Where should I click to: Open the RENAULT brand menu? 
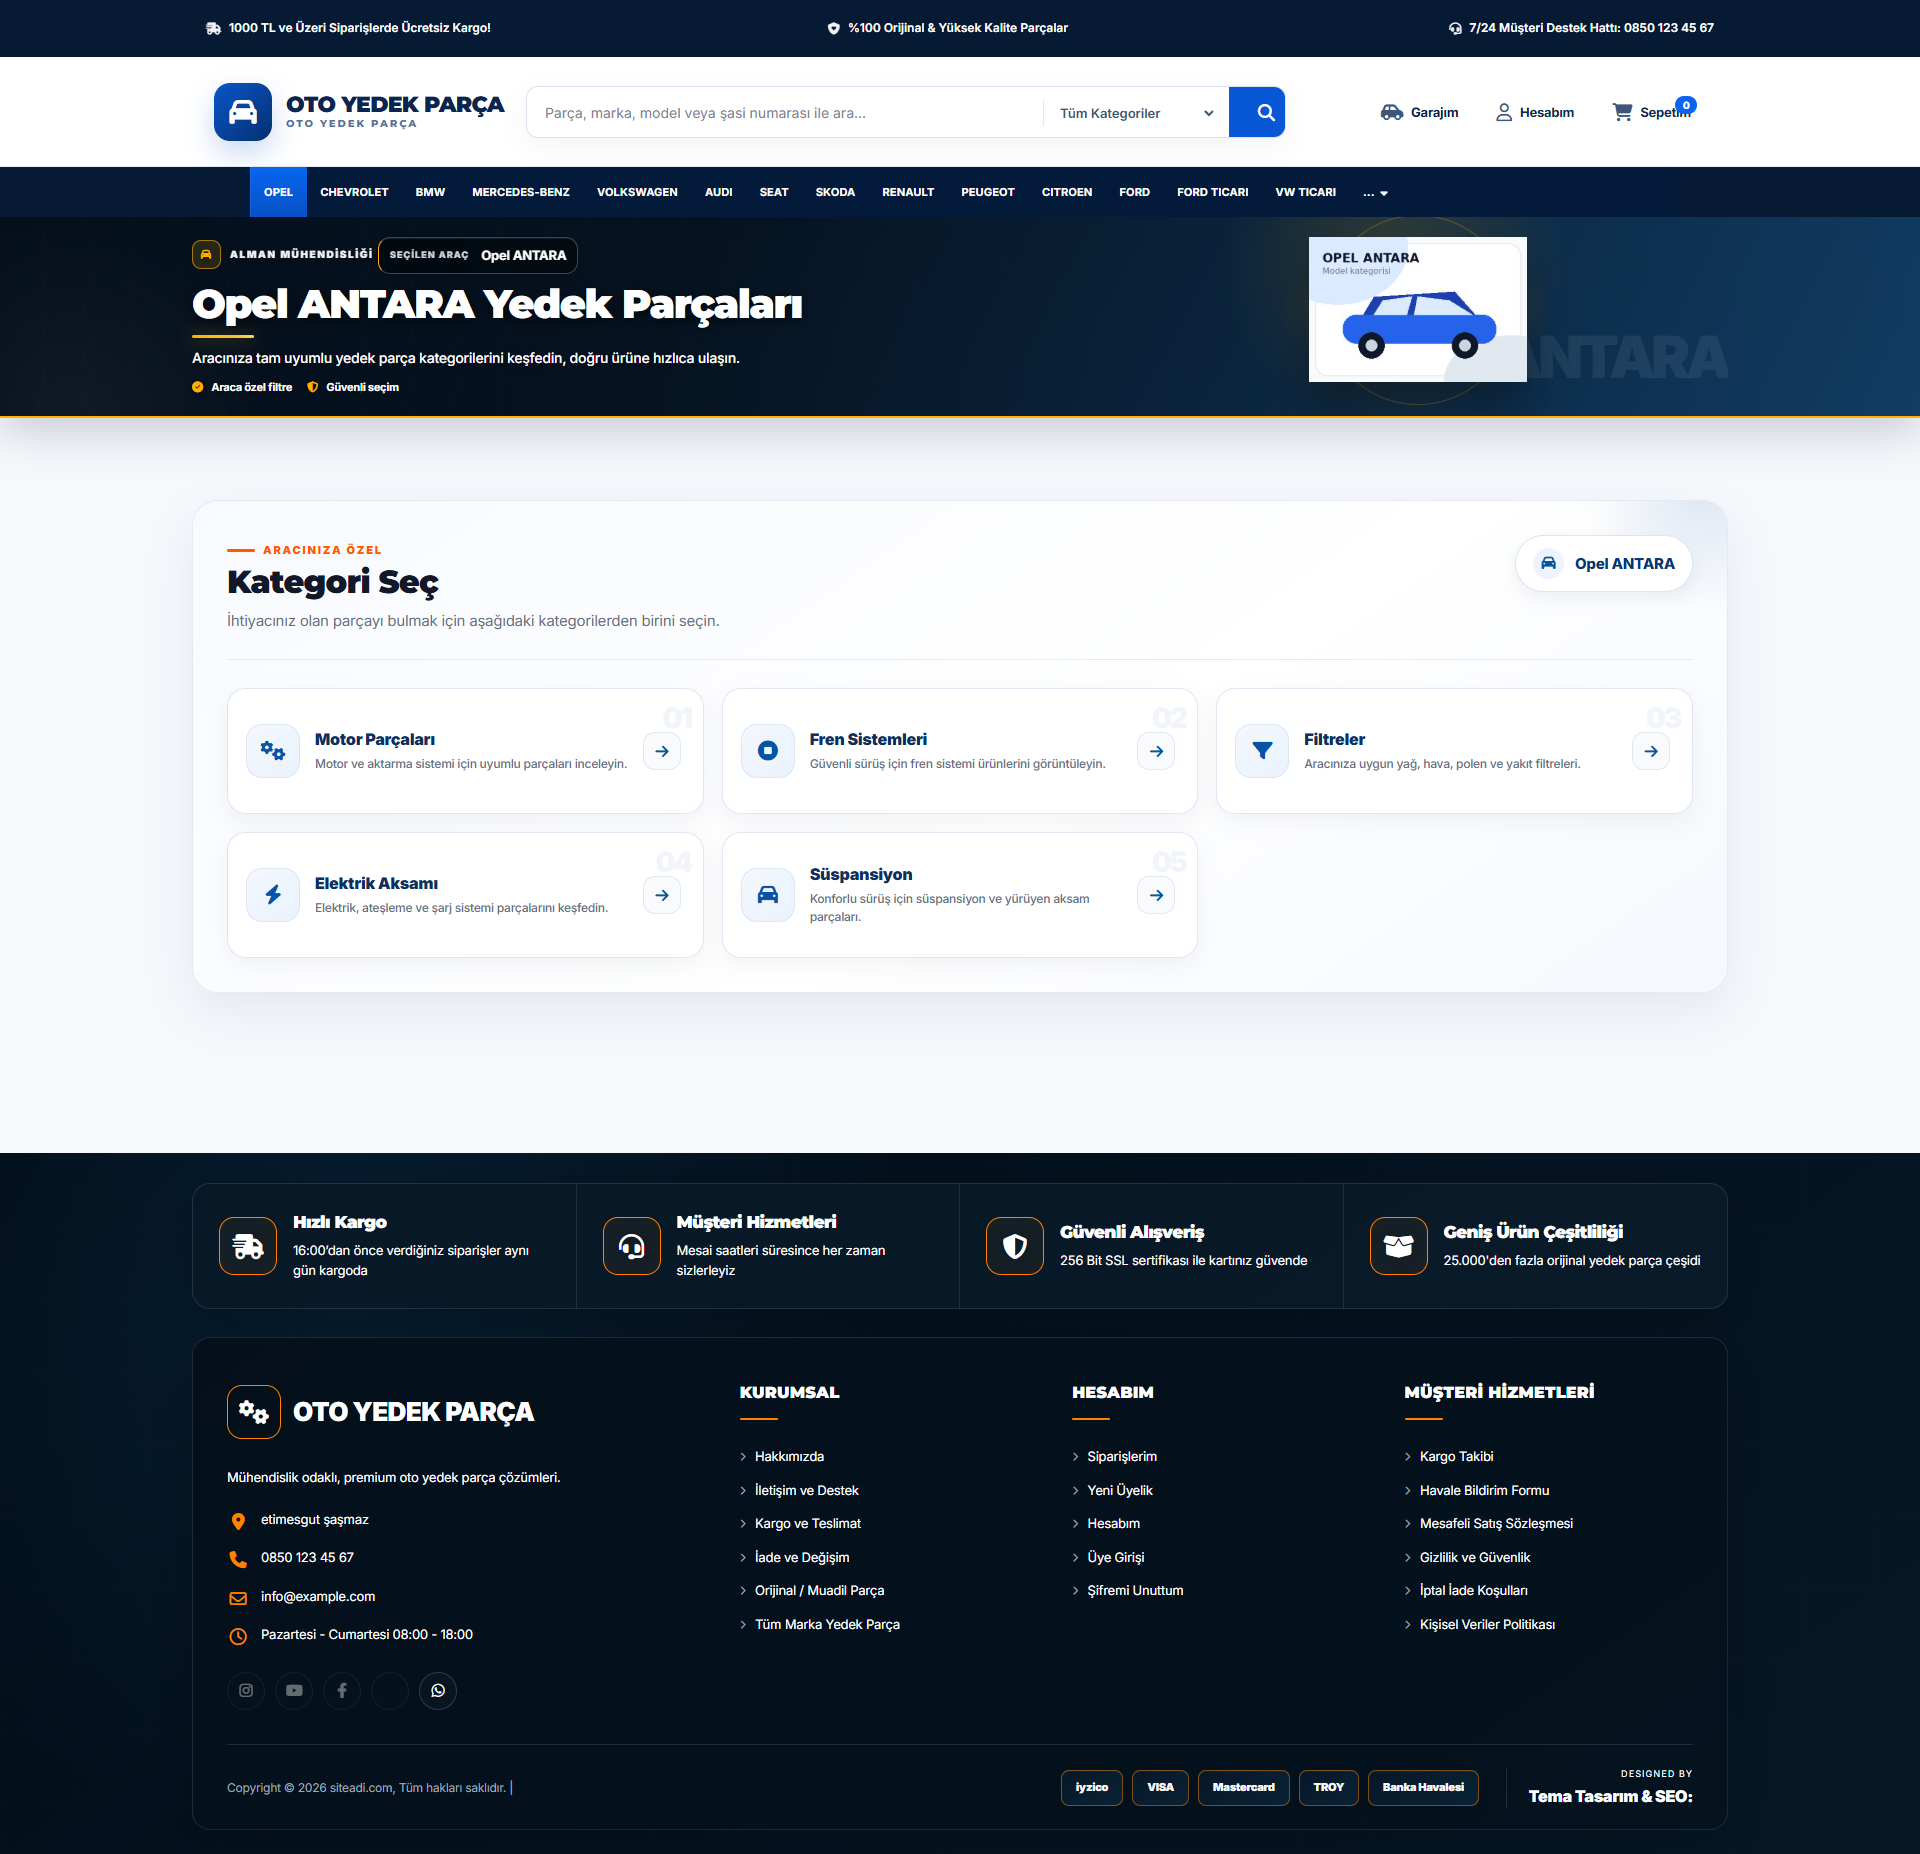pyautogui.click(x=908, y=192)
